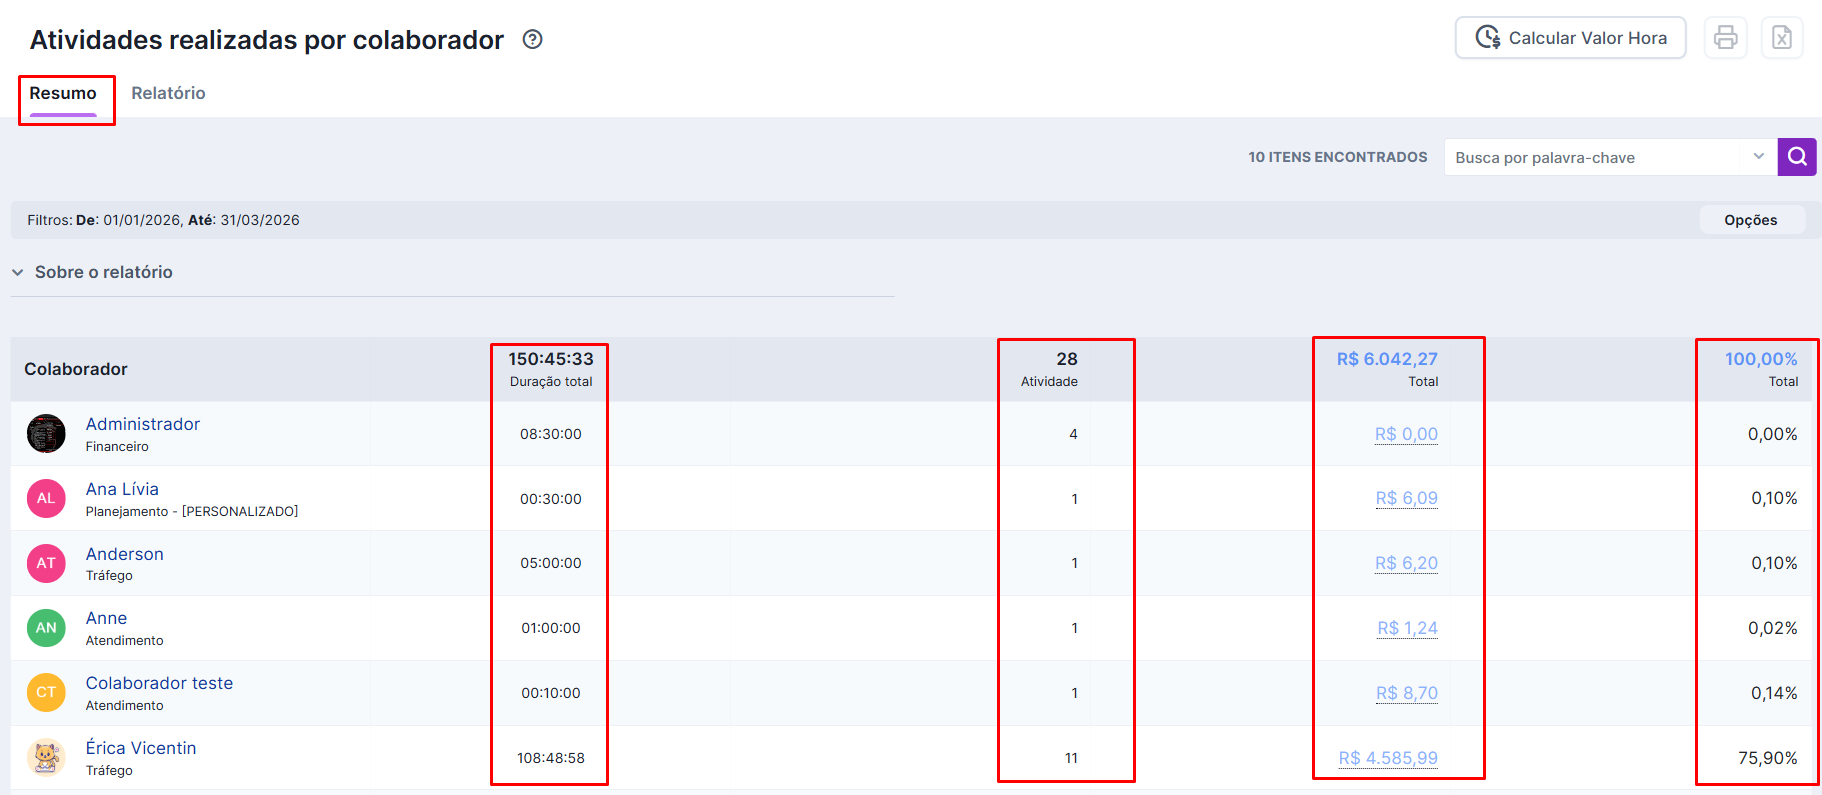Click Érica Vicentin's cat avatar

tap(46, 757)
